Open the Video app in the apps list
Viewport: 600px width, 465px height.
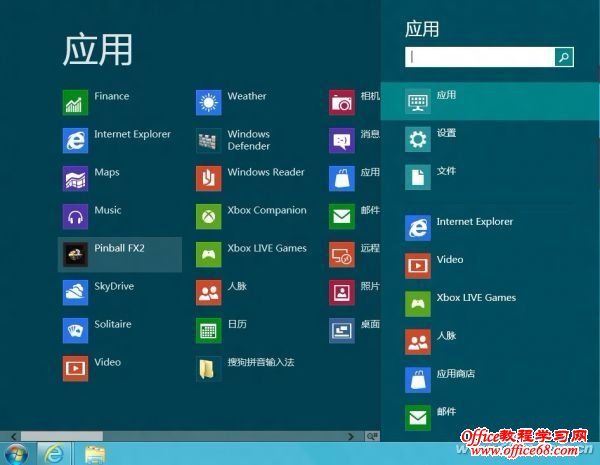75,369
